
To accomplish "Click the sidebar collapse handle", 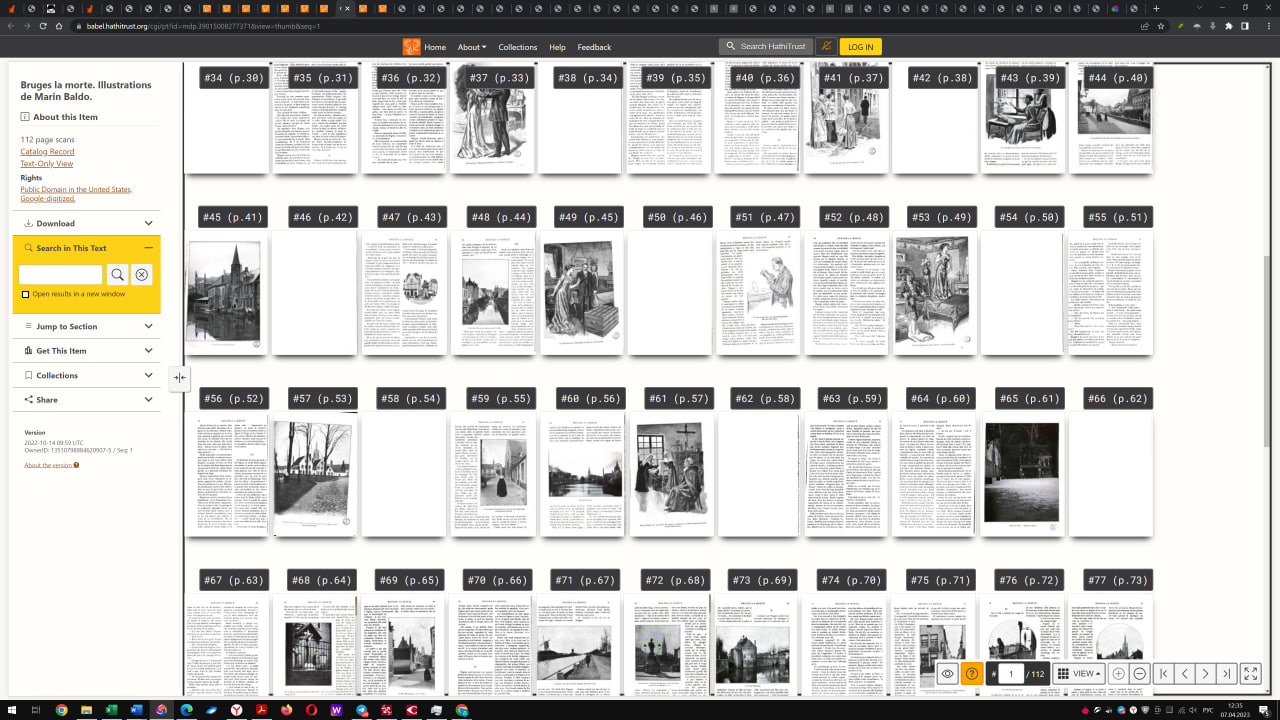I will [x=179, y=377].
